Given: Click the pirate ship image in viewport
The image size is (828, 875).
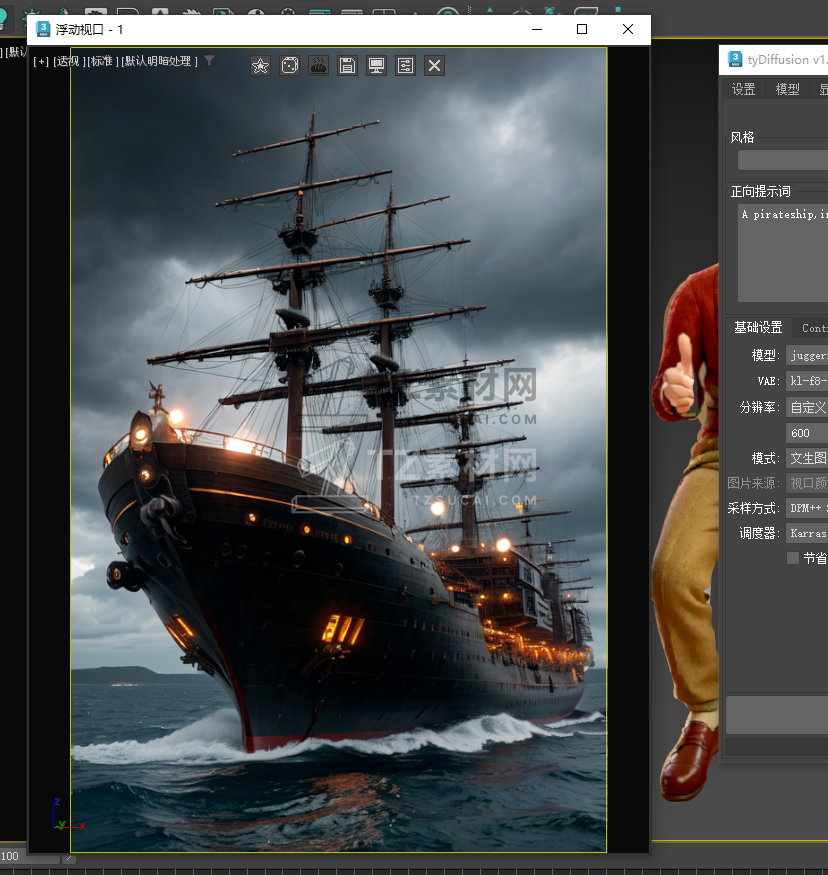Looking at the screenshot, I should pos(339,450).
